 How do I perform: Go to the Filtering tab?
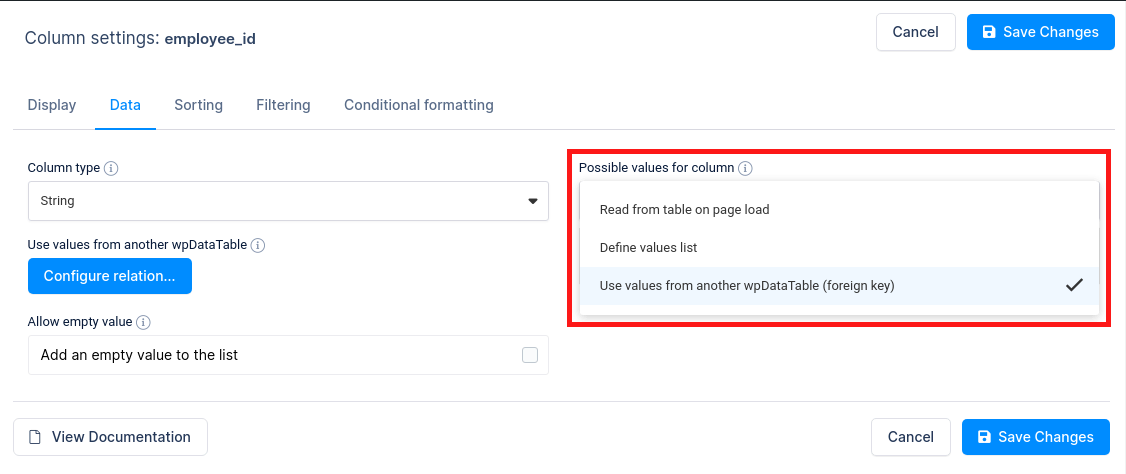(283, 105)
